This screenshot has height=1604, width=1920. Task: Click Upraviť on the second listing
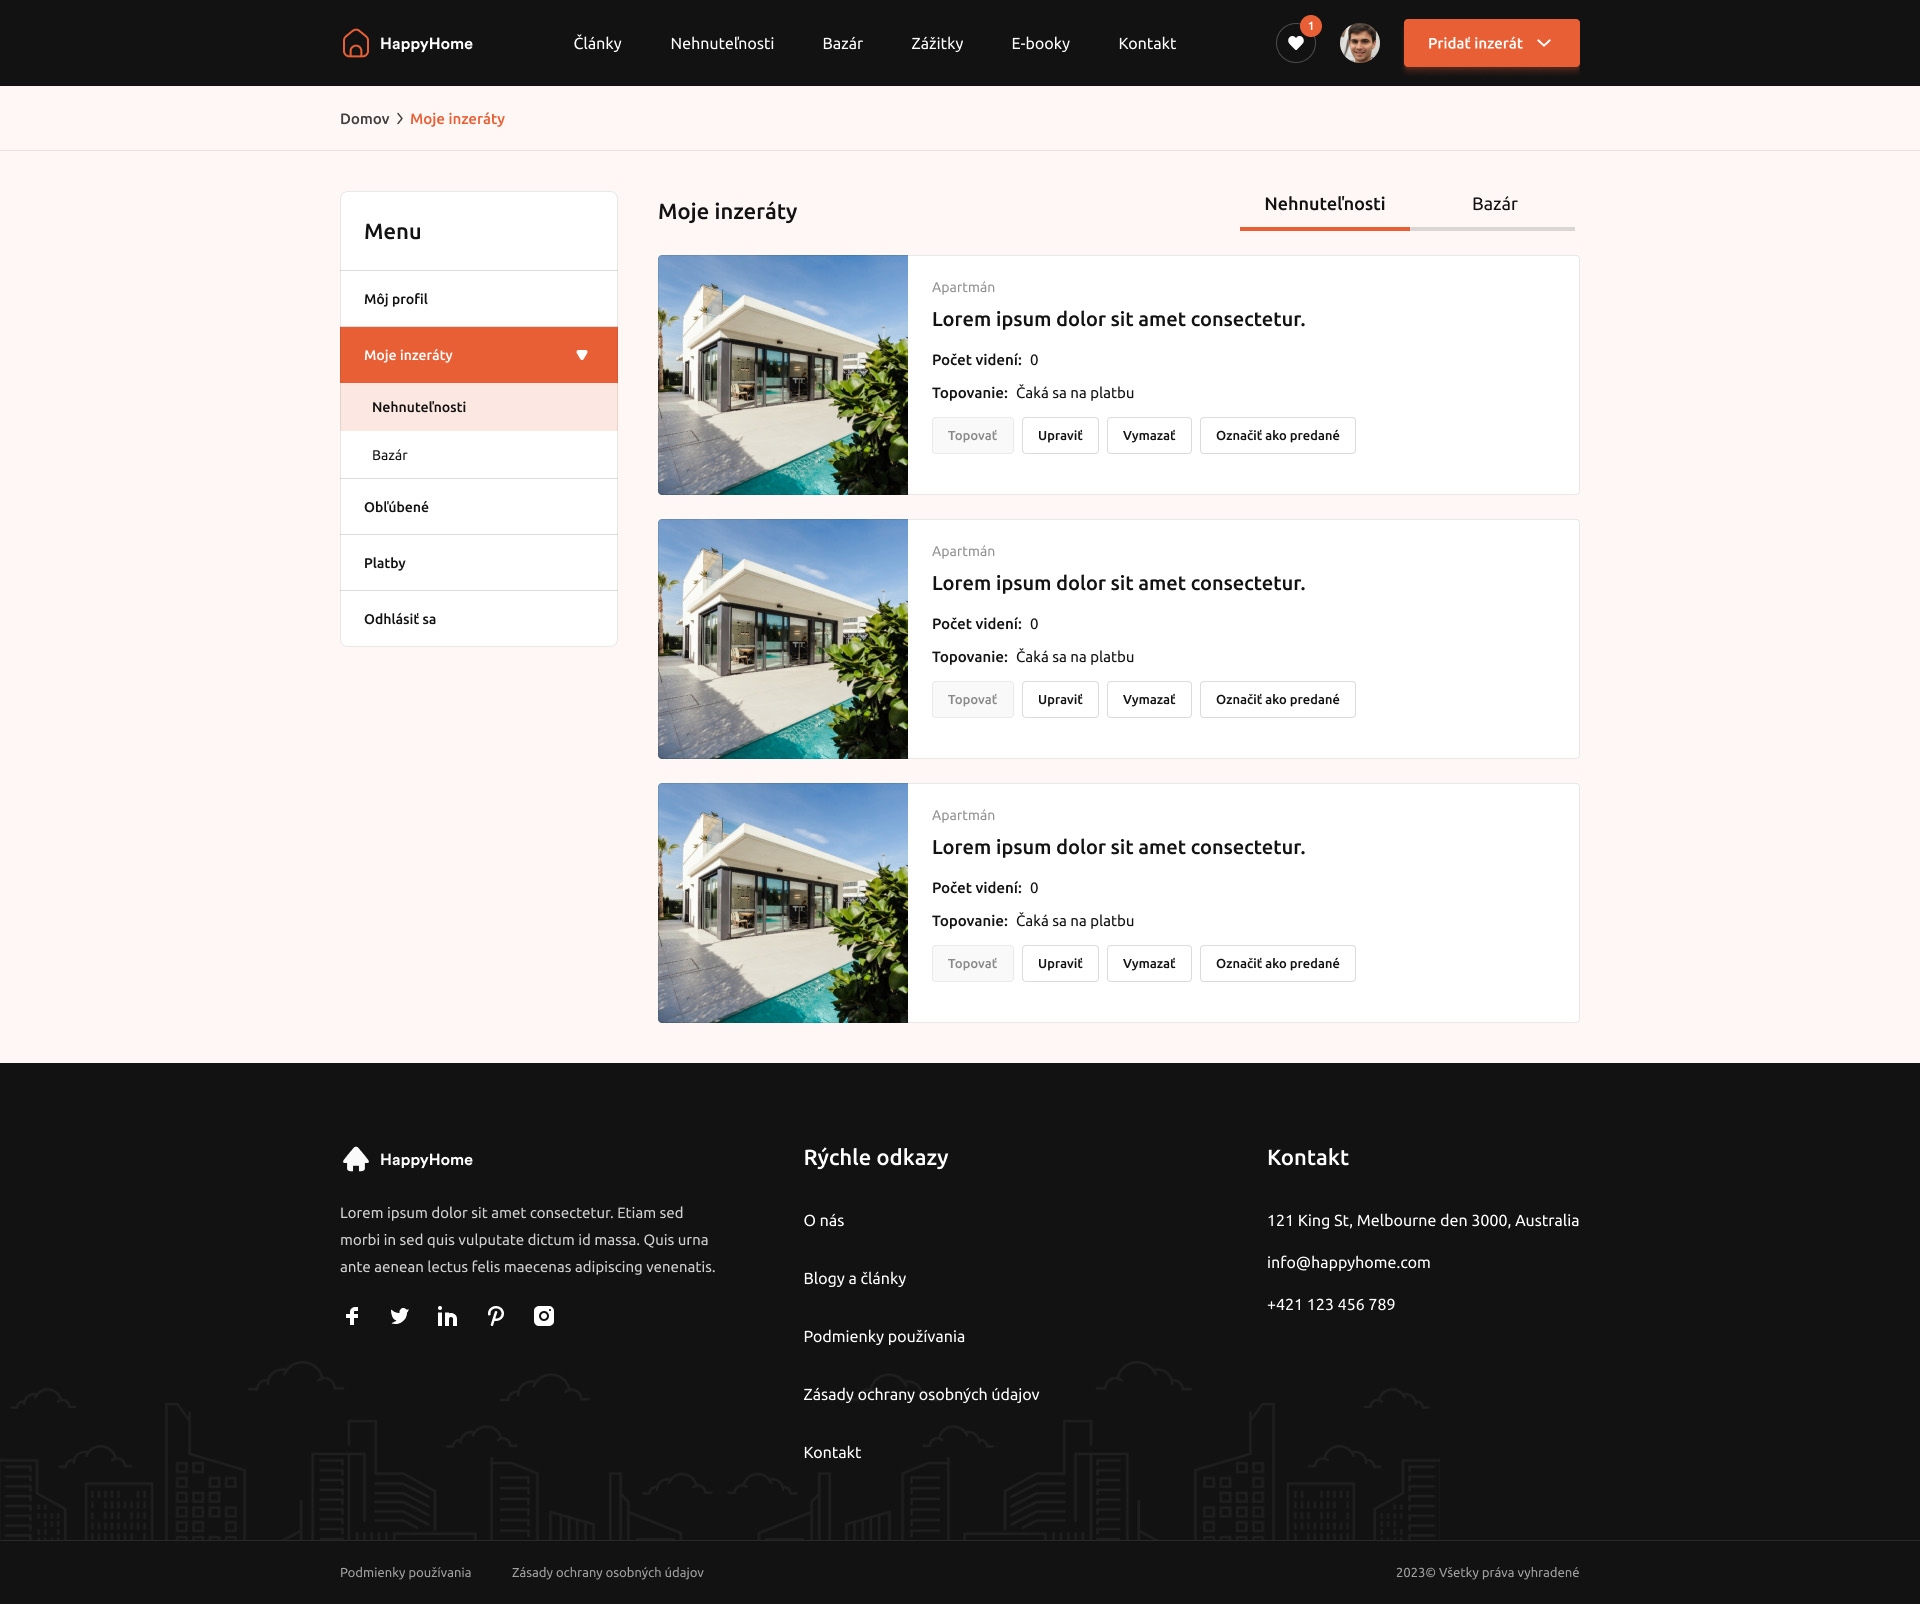click(x=1060, y=700)
